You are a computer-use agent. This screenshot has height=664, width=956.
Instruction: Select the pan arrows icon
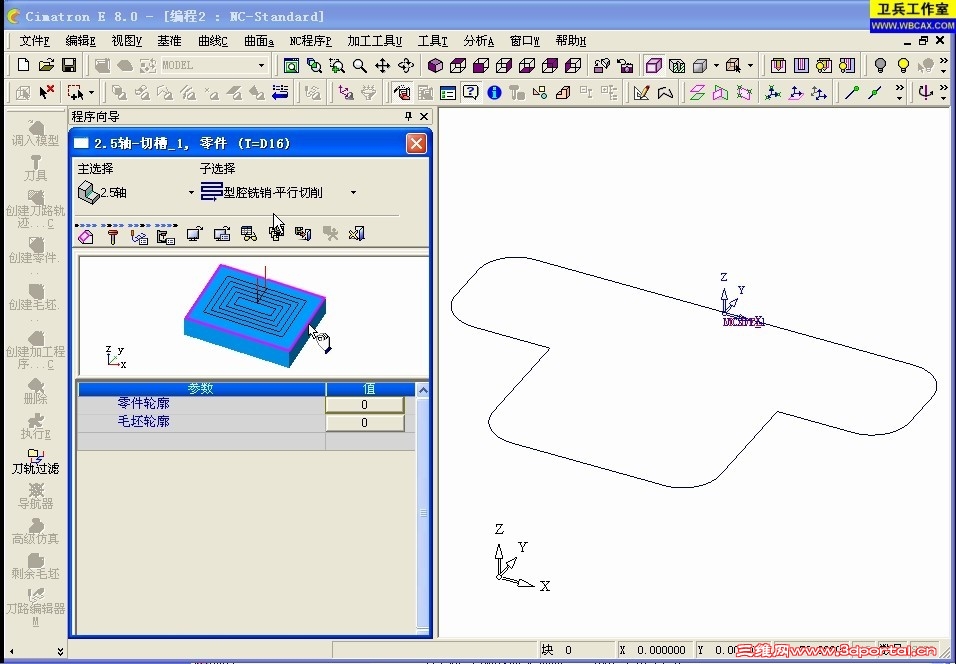tap(382, 65)
